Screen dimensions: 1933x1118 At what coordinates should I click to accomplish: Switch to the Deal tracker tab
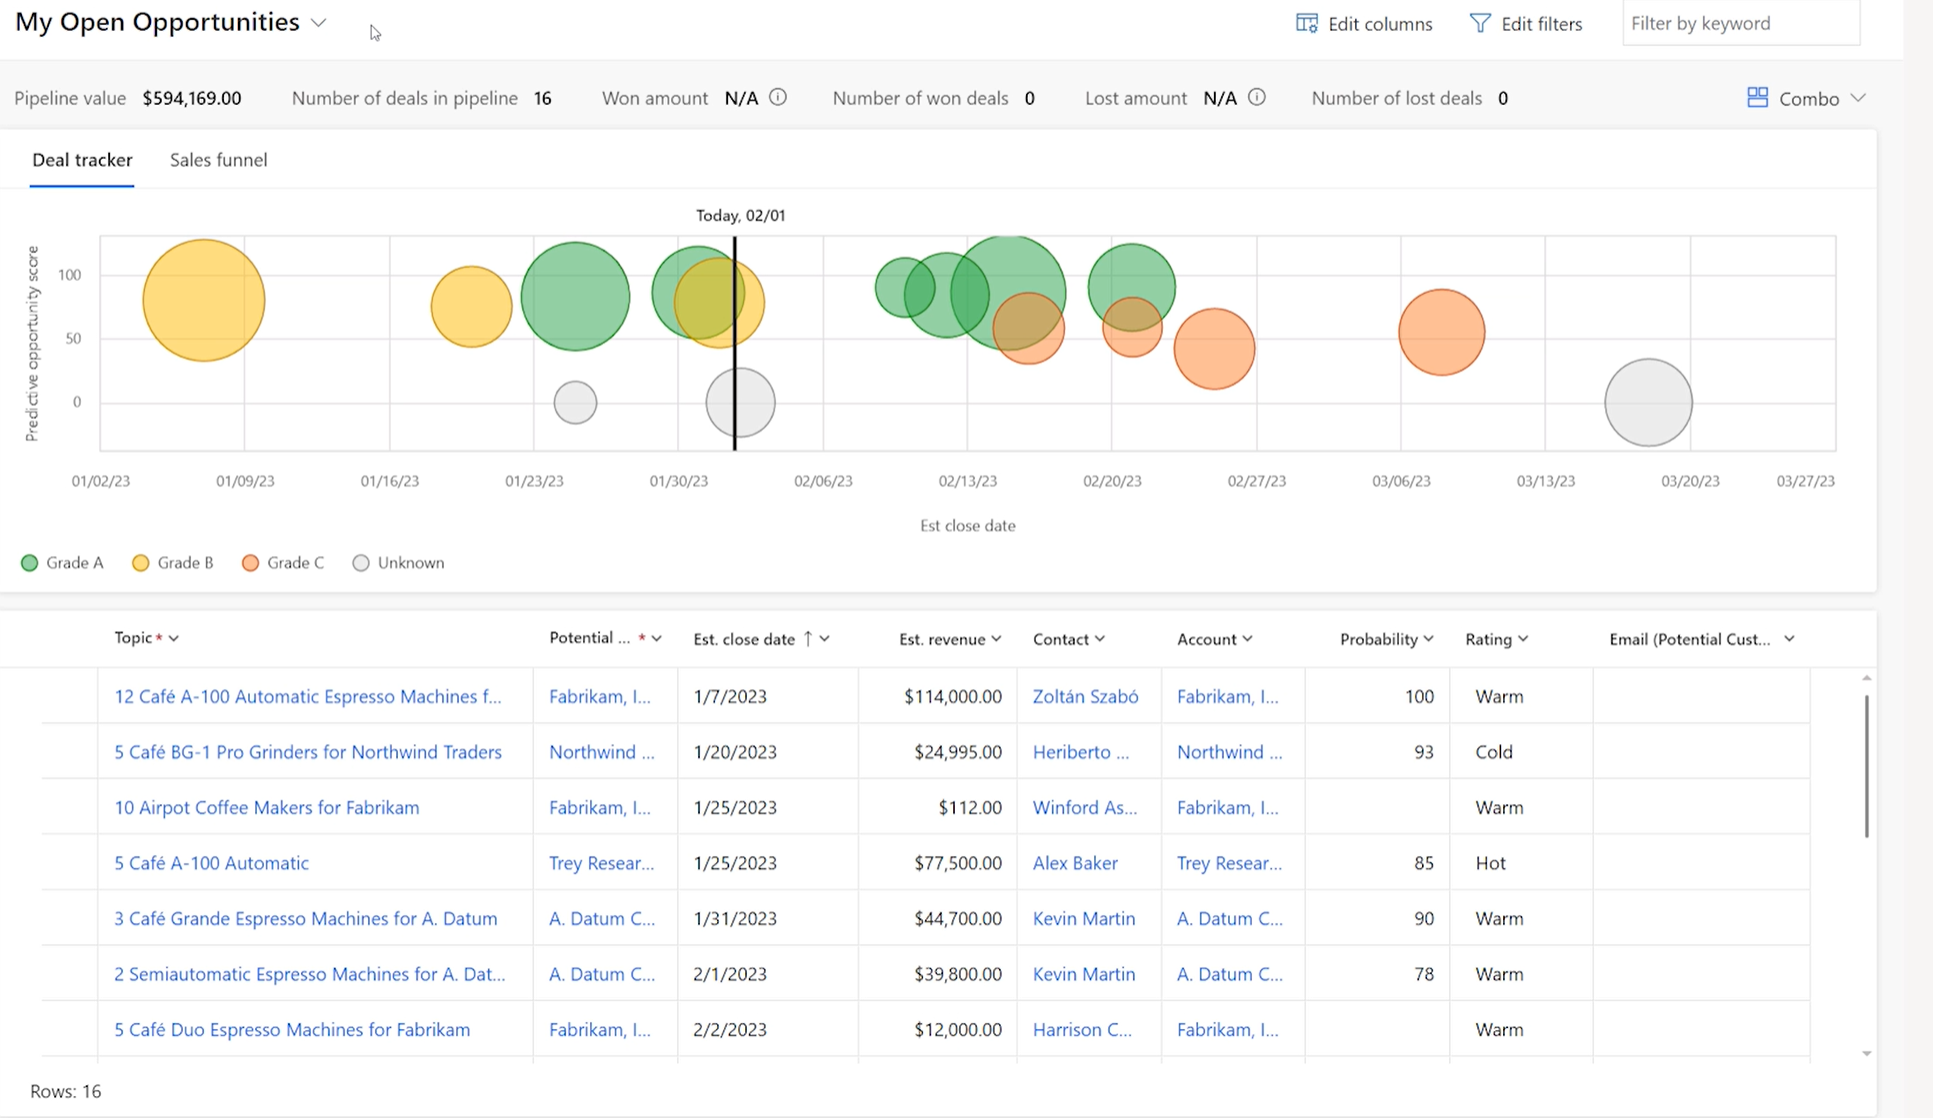(82, 160)
